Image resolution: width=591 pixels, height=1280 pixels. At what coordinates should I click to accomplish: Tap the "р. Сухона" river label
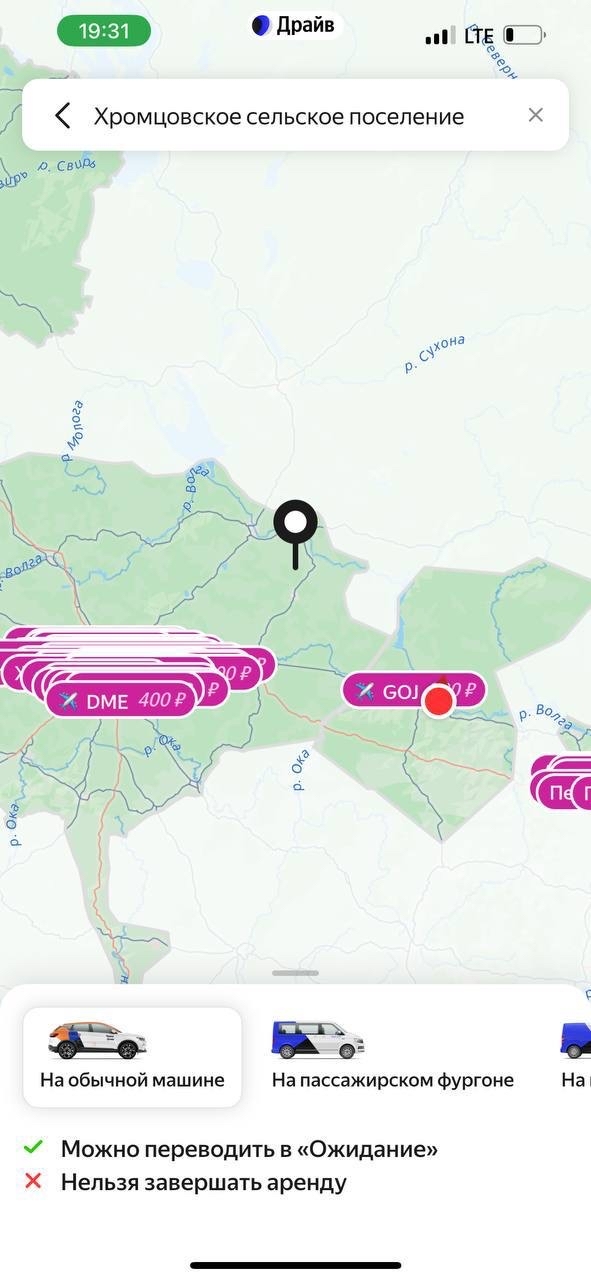point(435,353)
